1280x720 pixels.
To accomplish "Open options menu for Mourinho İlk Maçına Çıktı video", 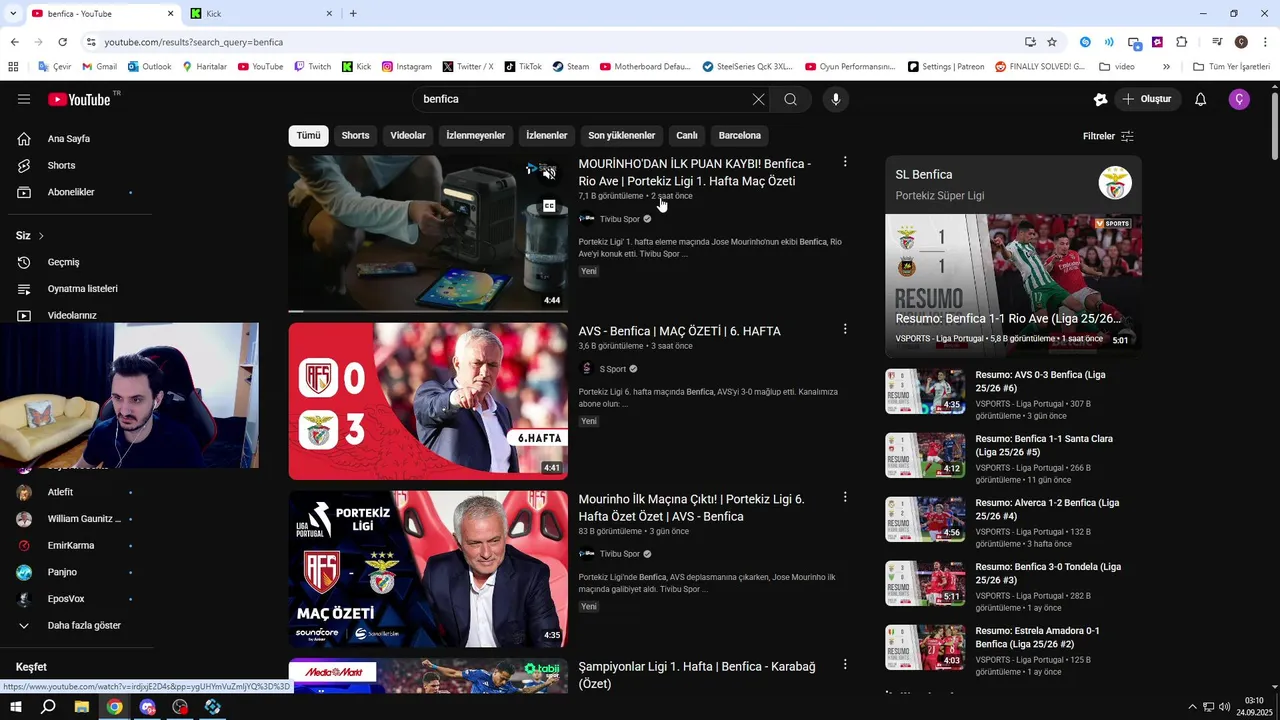I will [845, 497].
